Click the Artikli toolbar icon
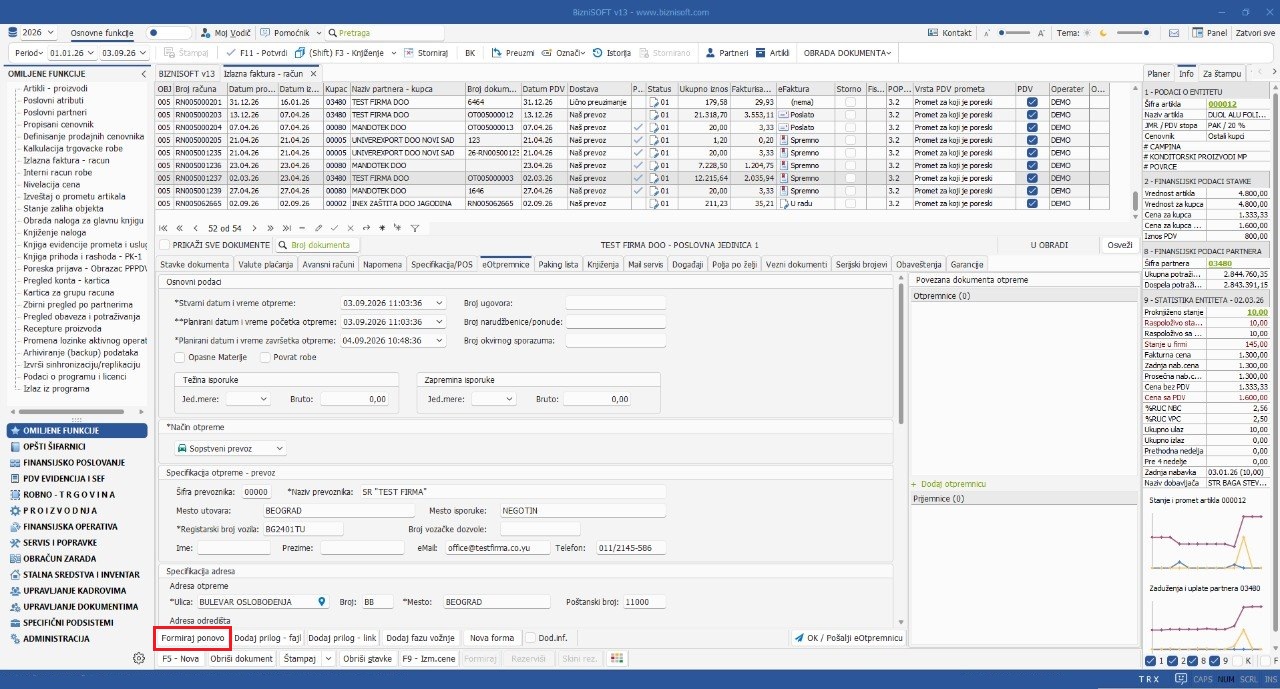The image size is (1280, 689). tap(761, 52)
